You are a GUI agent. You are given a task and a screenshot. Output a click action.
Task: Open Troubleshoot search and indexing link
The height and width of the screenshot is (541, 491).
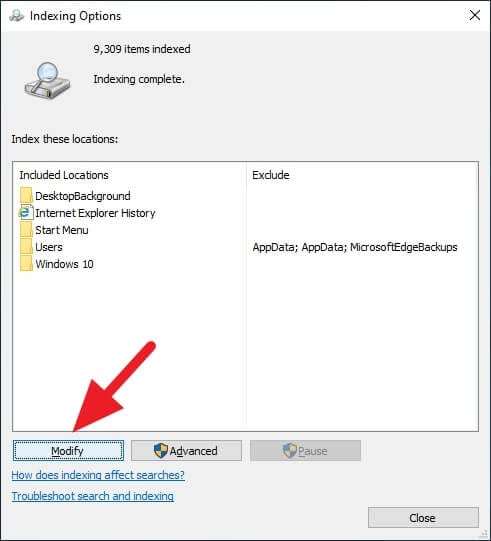pyautogui.click(x=92, y=496)
